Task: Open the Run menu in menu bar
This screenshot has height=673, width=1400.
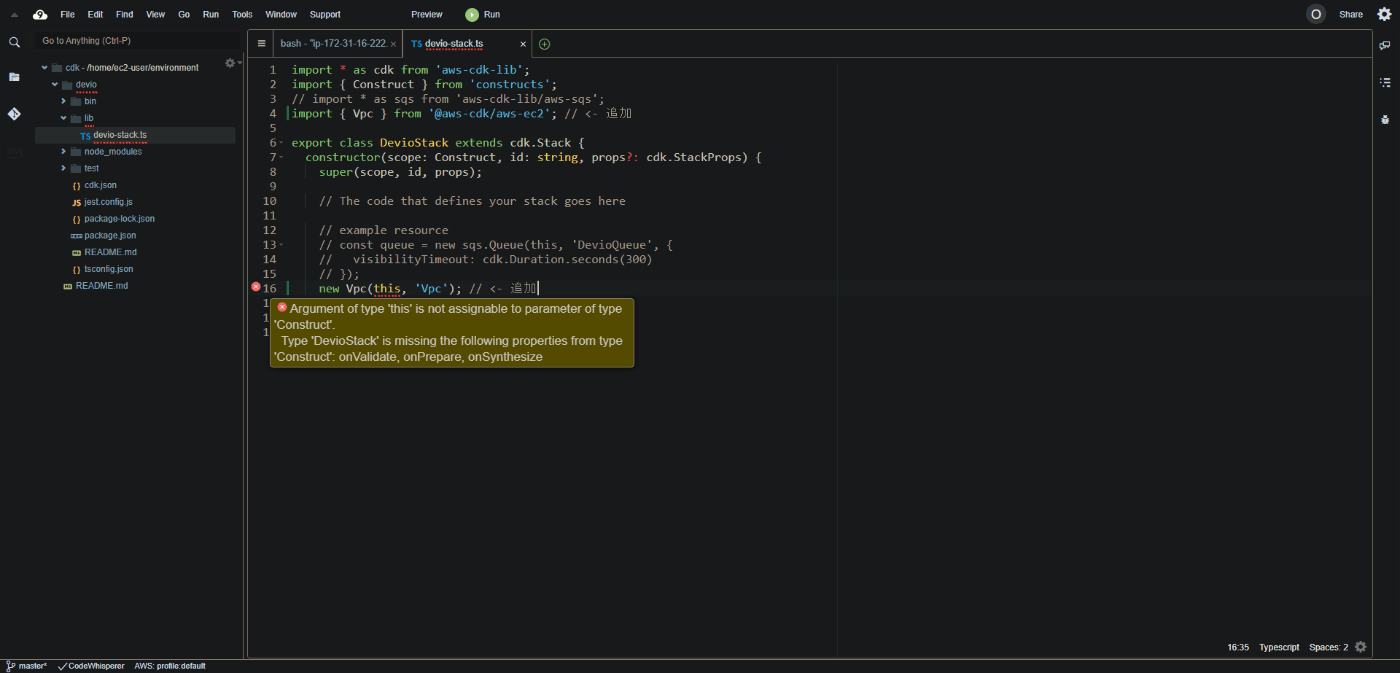Action: pyautogui.click(x=211, y=15)
